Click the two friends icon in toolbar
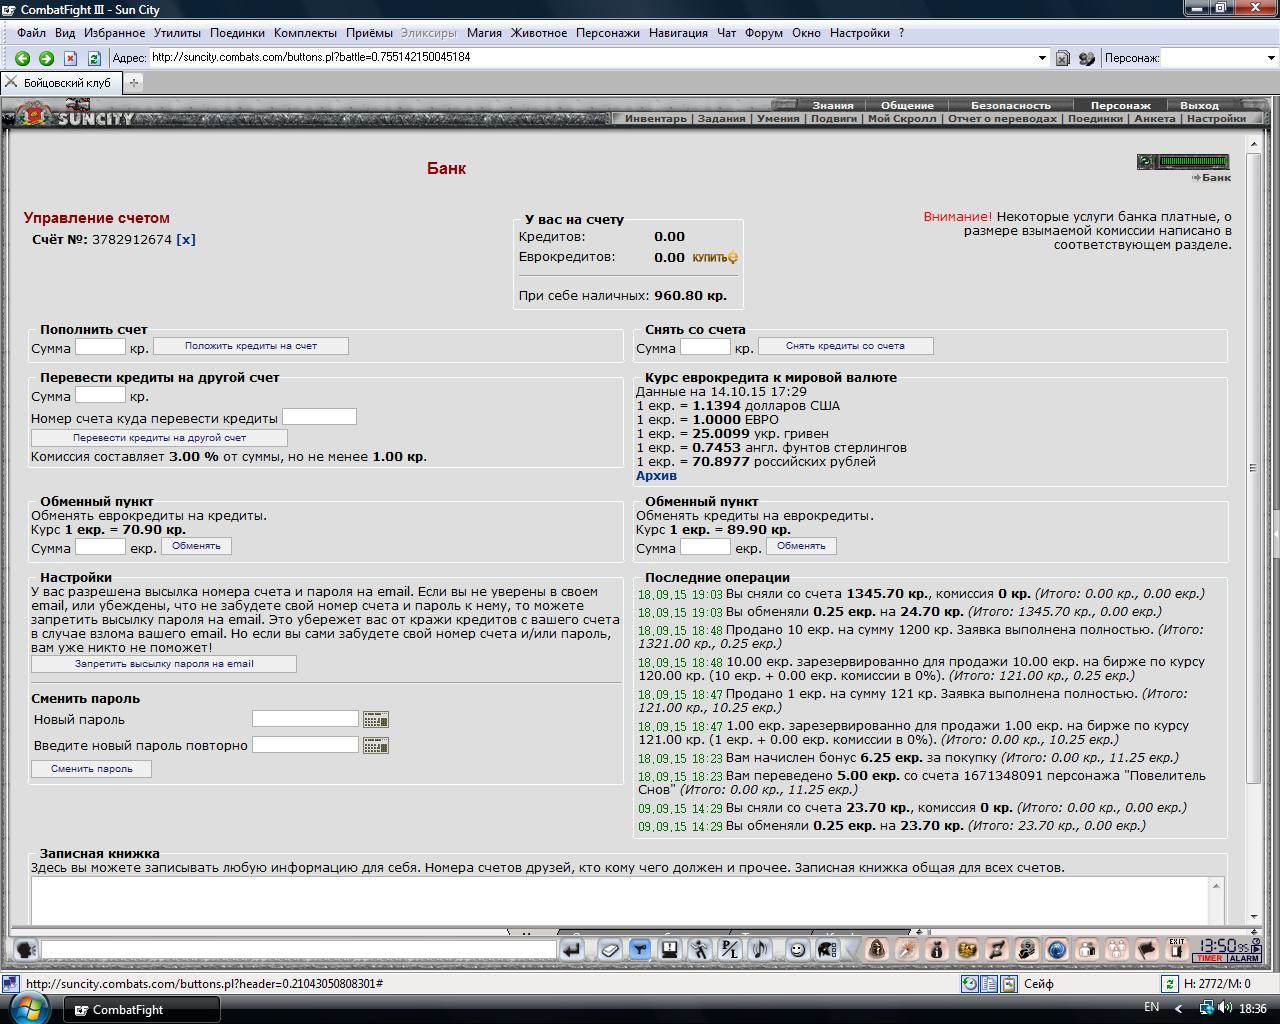Viewport: 1280px width, 1024px height. pyautogui.click(x=1087, y=949)
